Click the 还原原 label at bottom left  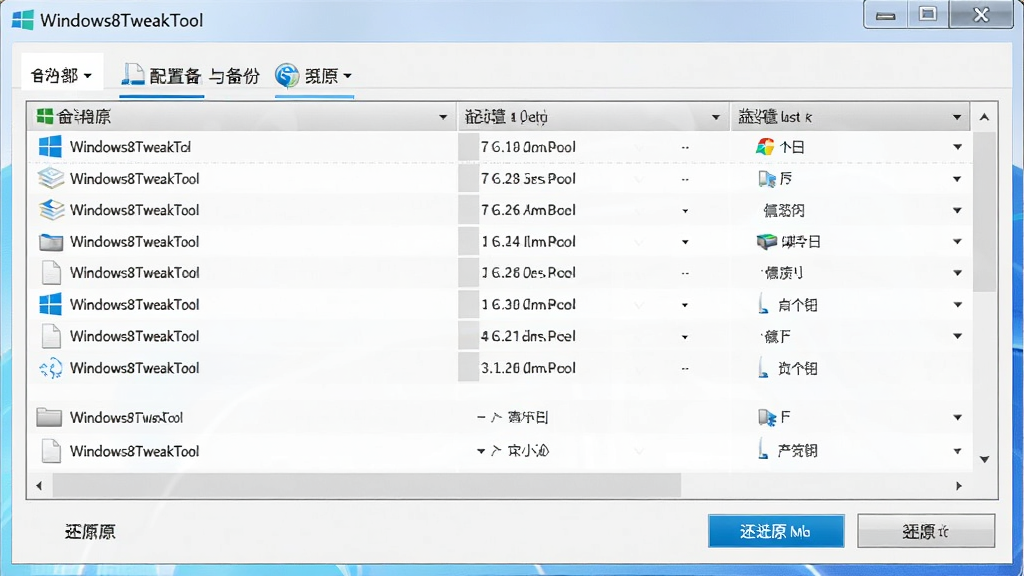90,532
